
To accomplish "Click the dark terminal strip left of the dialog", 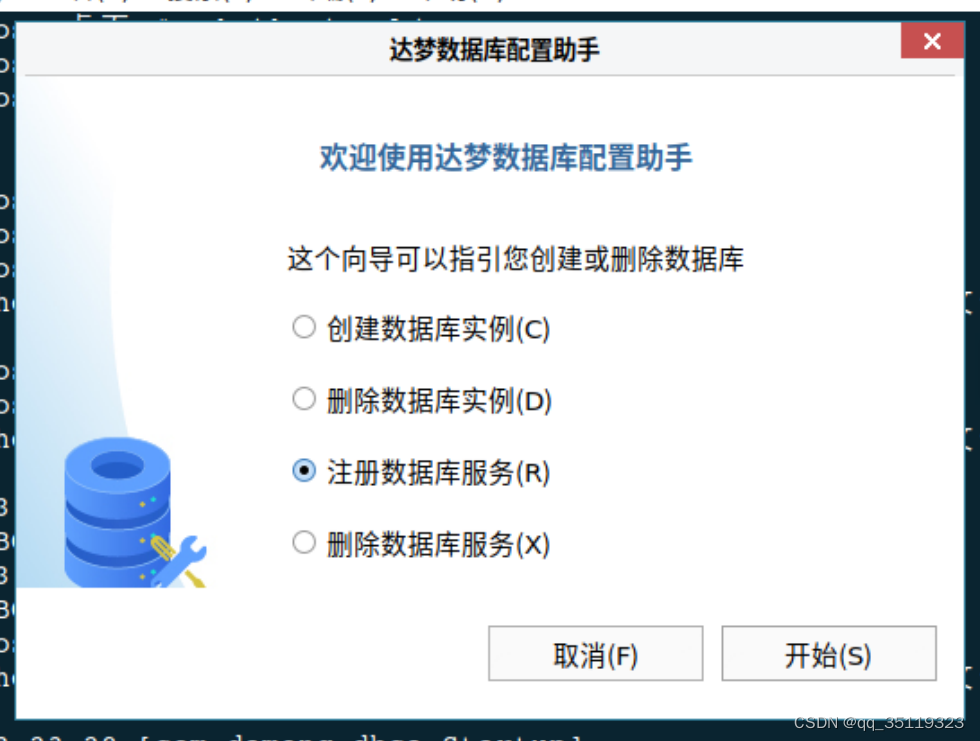I will coord(7,375).
